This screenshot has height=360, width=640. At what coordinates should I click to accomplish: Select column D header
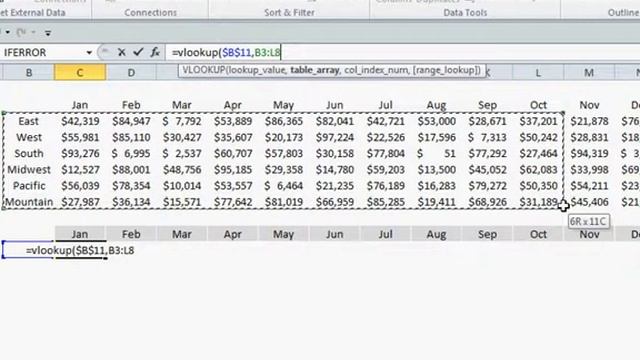131,73
